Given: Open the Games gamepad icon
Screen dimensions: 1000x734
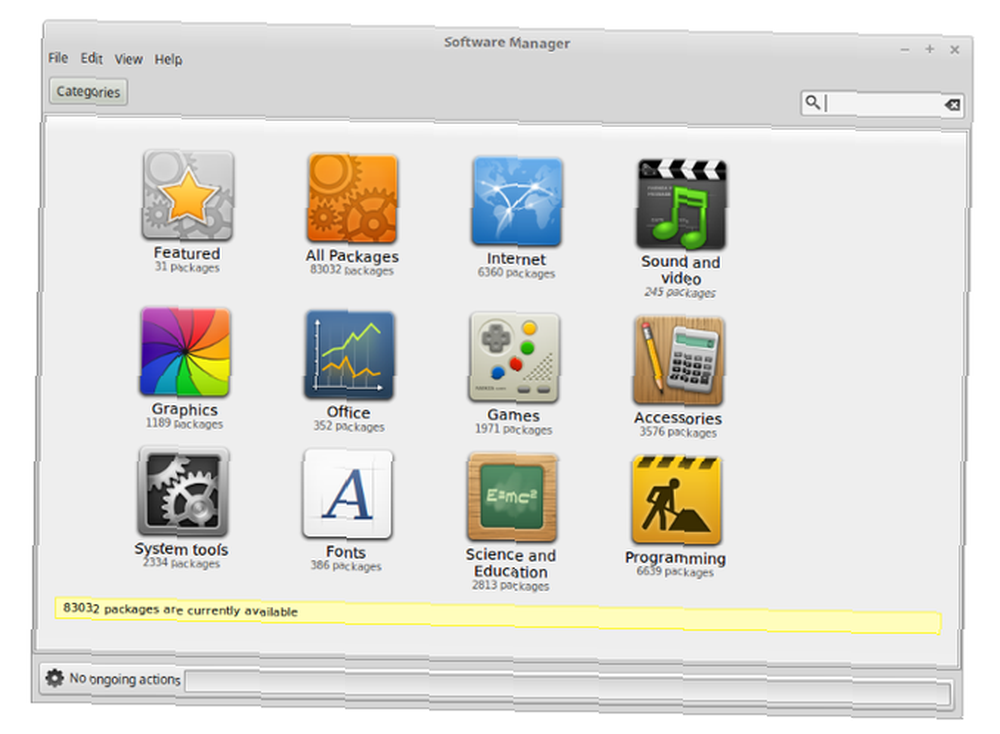Looking at the screenshot, I should (x=514, y=357).
